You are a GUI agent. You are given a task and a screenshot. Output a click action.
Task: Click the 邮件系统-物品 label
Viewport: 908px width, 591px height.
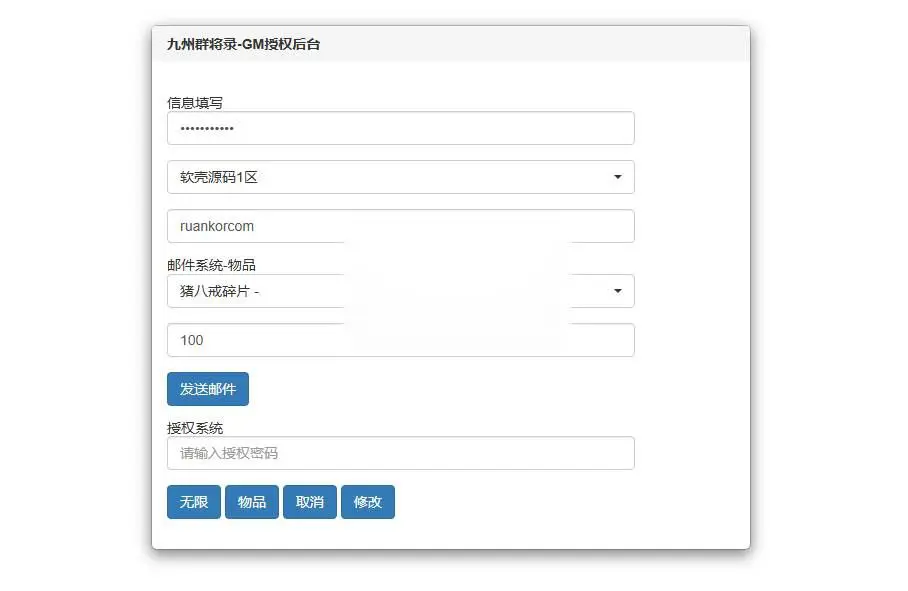(x=211, y=265)
